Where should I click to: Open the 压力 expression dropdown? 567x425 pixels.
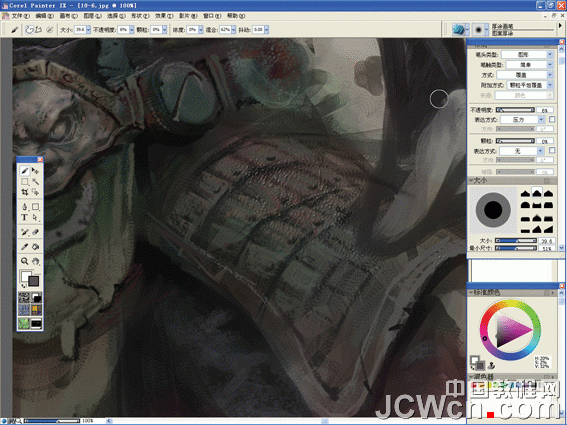point(523,120)
